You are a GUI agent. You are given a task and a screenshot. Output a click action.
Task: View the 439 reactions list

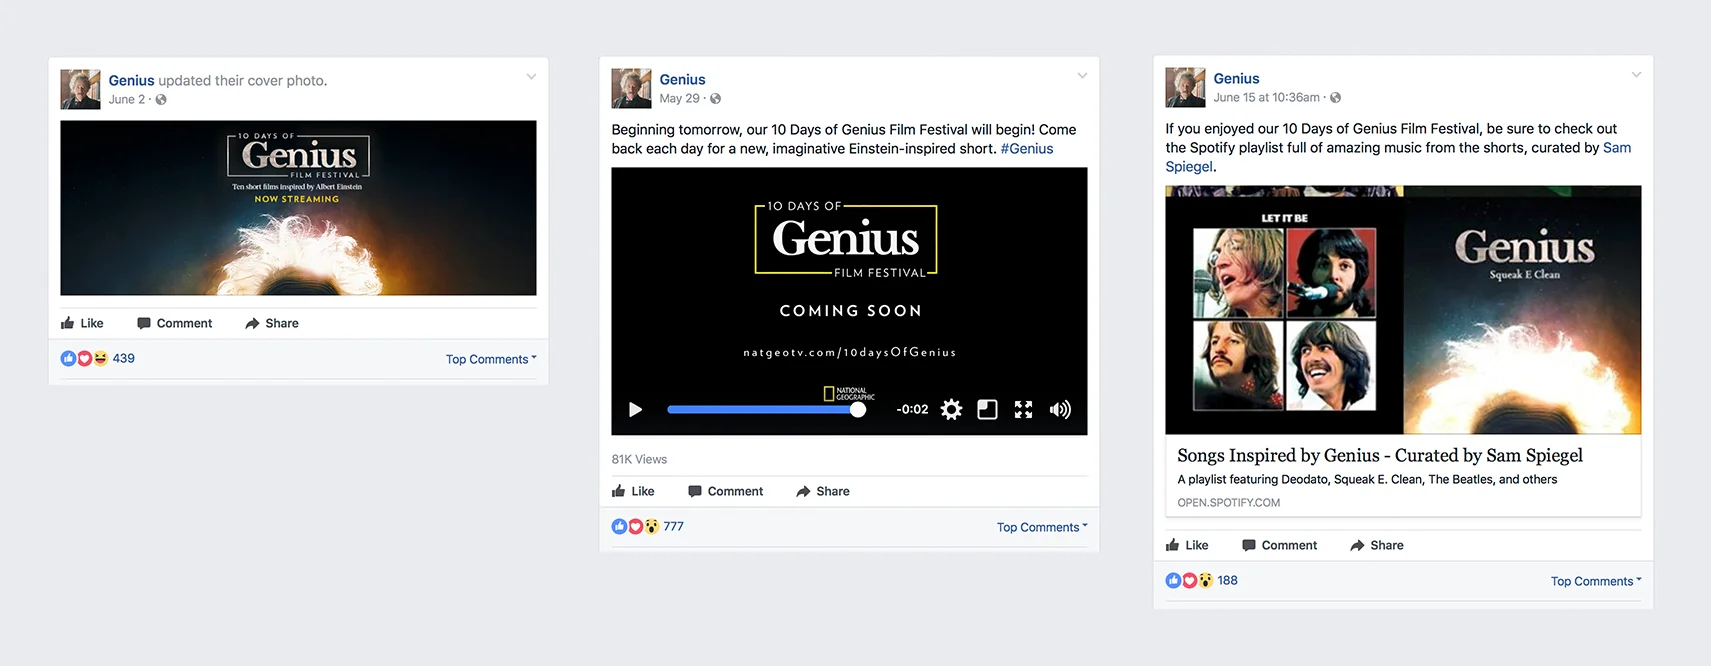click(123, 358)
